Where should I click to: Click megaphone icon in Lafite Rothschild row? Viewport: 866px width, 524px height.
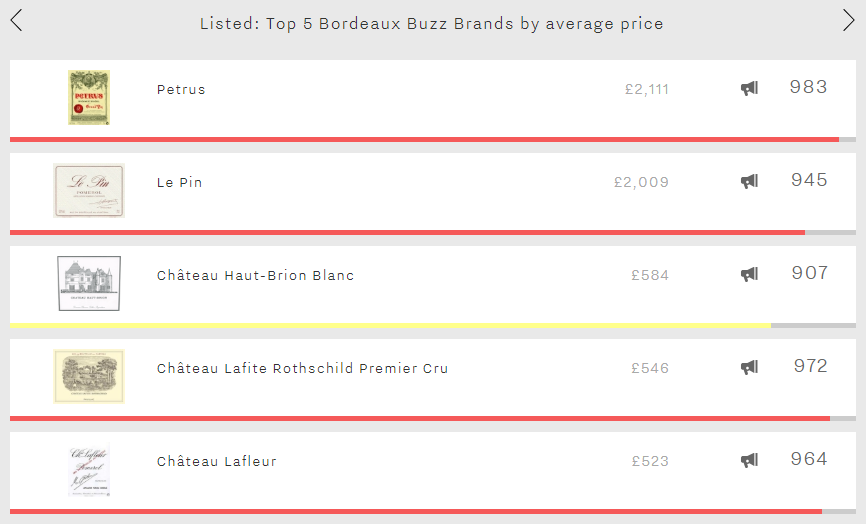[749, 367]
